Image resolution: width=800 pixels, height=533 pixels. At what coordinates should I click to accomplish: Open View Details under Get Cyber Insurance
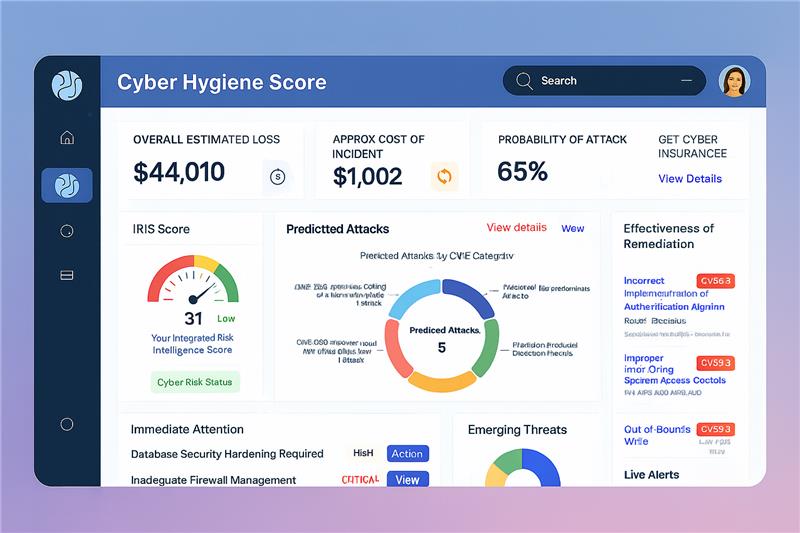[689, 179]
